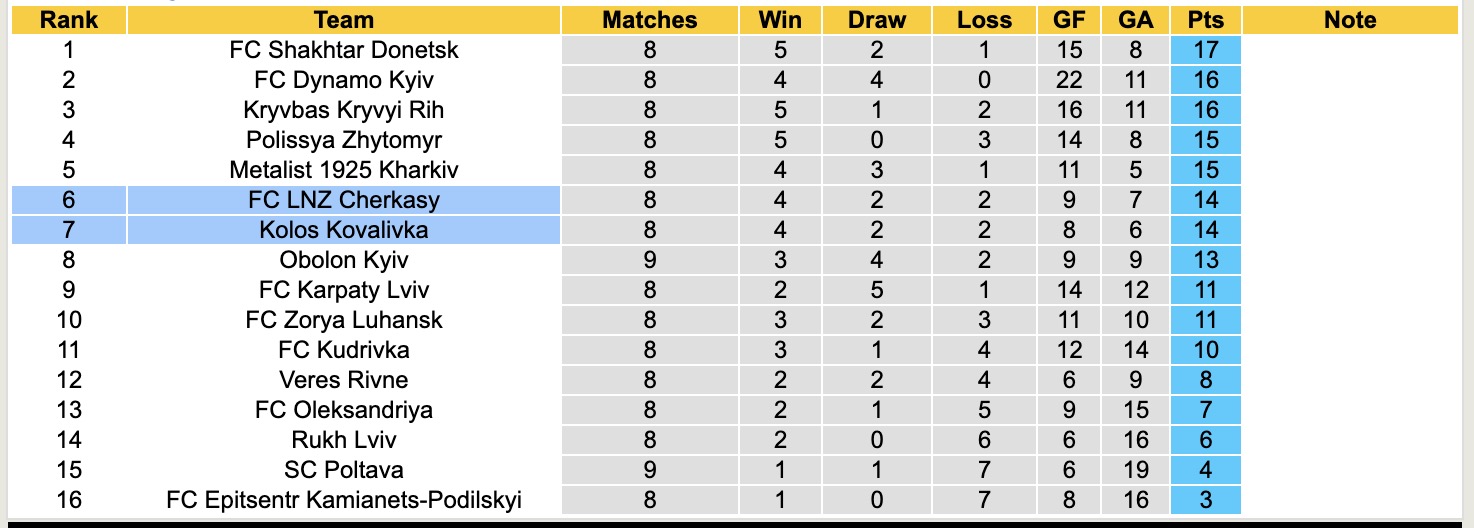
Task: Click the GA column header
Action: (1136, 20)
